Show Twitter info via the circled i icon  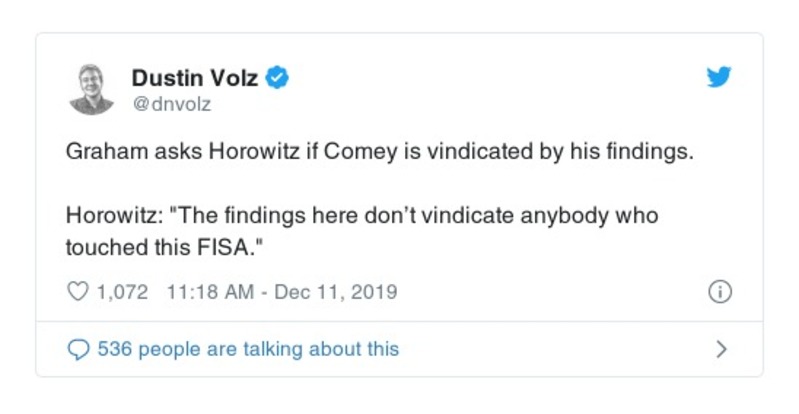pos(720,292)
